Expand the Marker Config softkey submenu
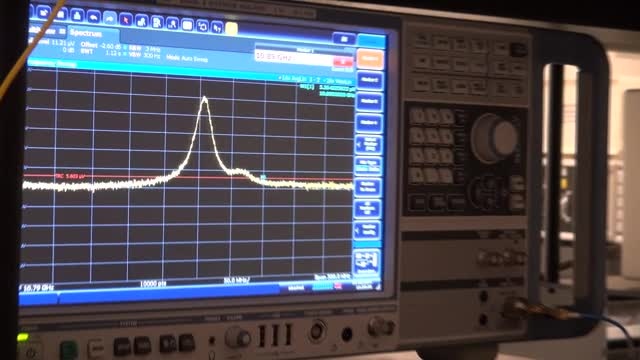The height and width of the screenshot is (360, 640). click(x=367, y=230)
